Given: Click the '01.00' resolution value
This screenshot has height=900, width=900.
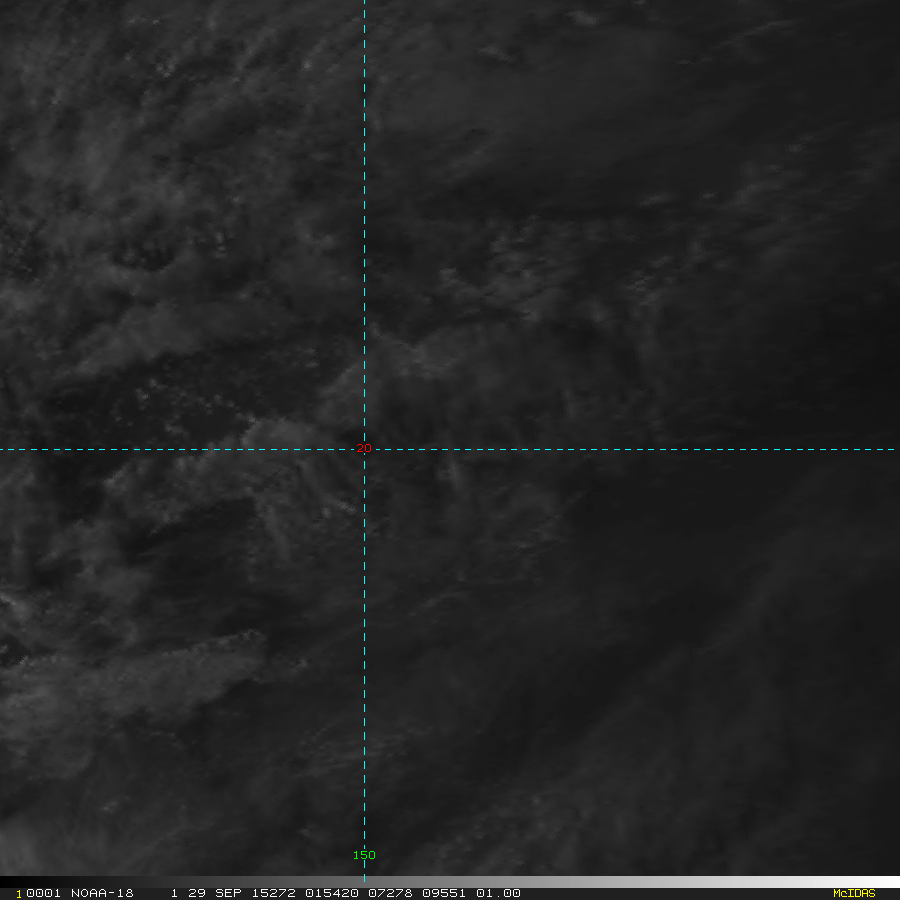Looking at the screenshot, I should (x=498, y=893).
